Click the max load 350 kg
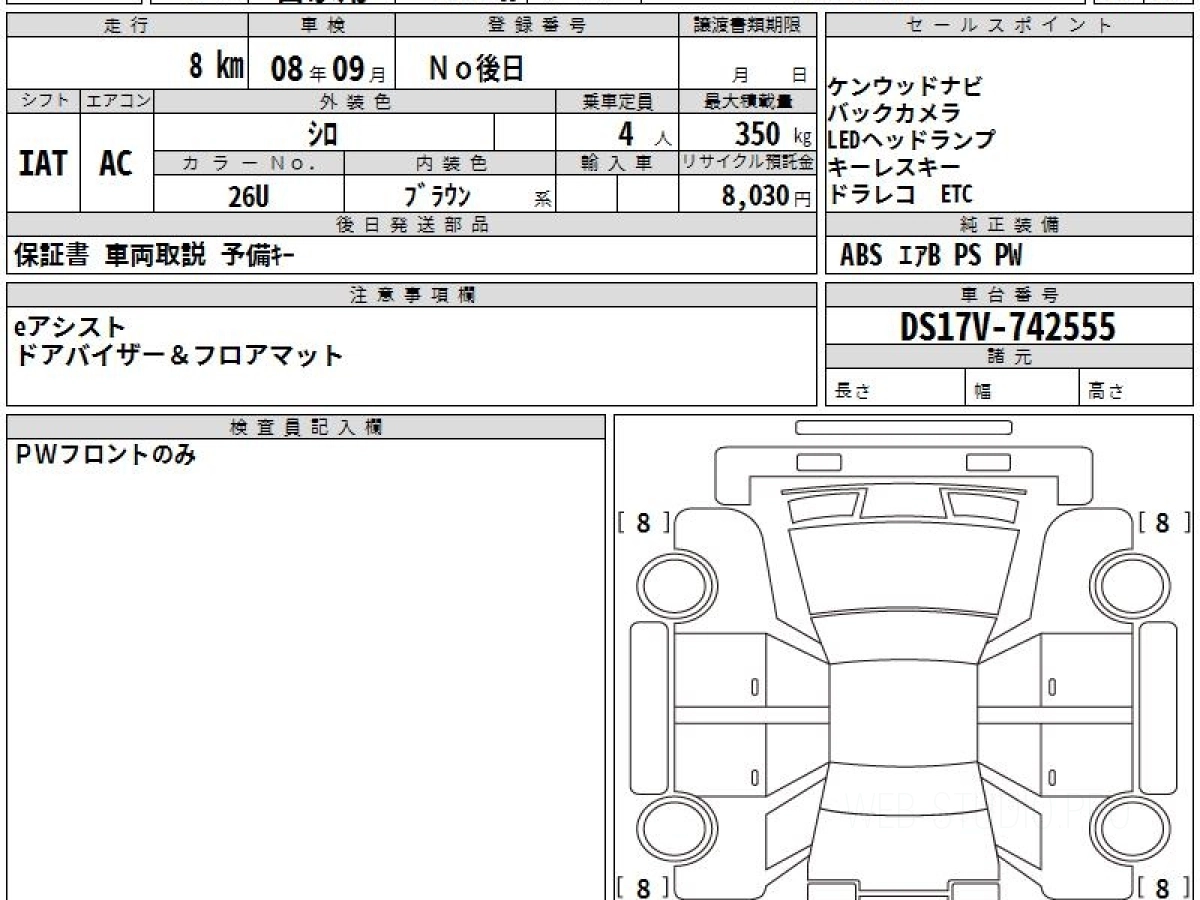The image size is (1200, 900). 772,132
